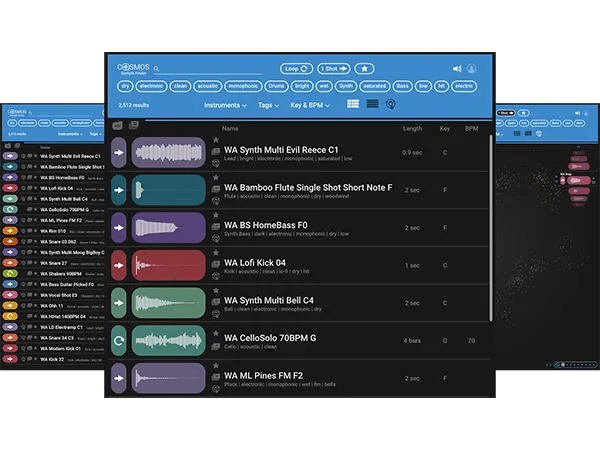
Task: Filter by the dry tag
Action: tap(125, 86)
